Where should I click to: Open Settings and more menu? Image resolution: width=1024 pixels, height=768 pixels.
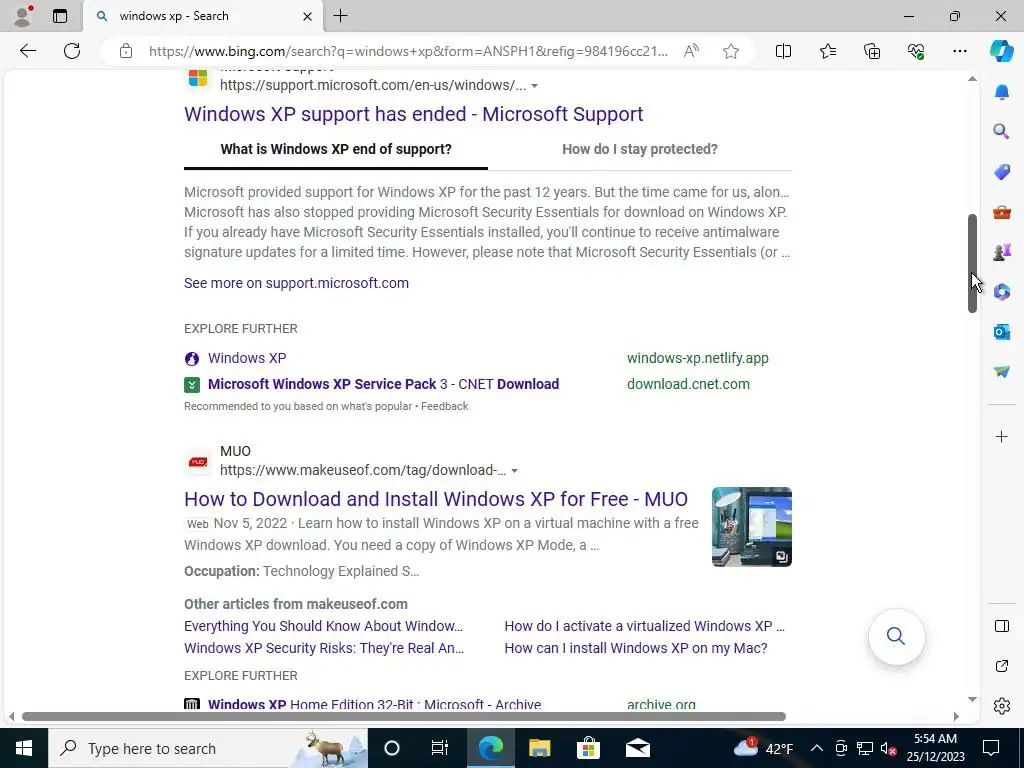tap(959, 51)
